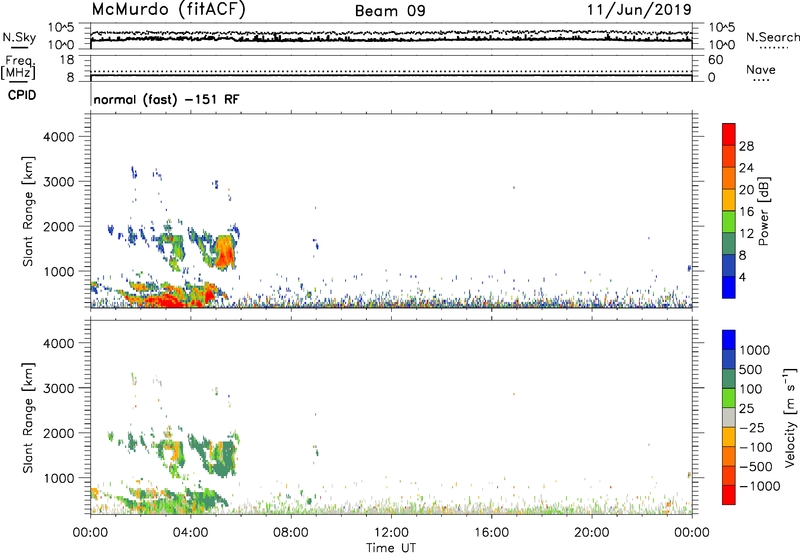Click the orange high-power echo patch near 05:00
Viewport: 800px width, 554px height.
(224, 252)
